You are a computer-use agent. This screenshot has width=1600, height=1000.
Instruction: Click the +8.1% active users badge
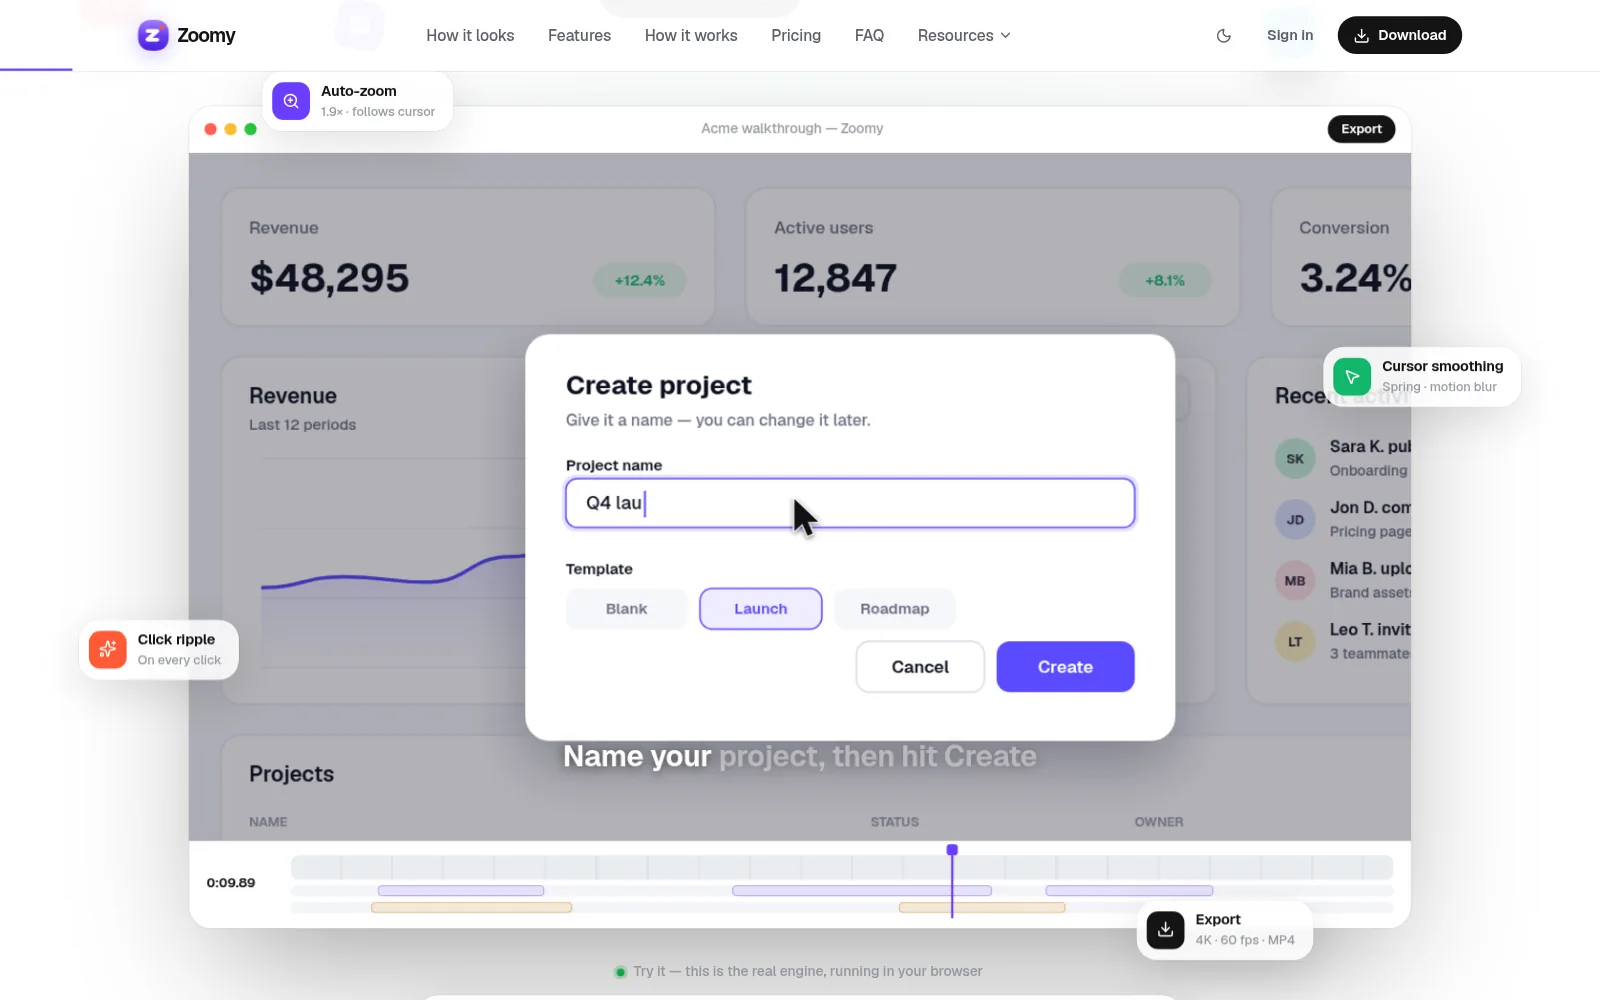tap(1165, 281)
